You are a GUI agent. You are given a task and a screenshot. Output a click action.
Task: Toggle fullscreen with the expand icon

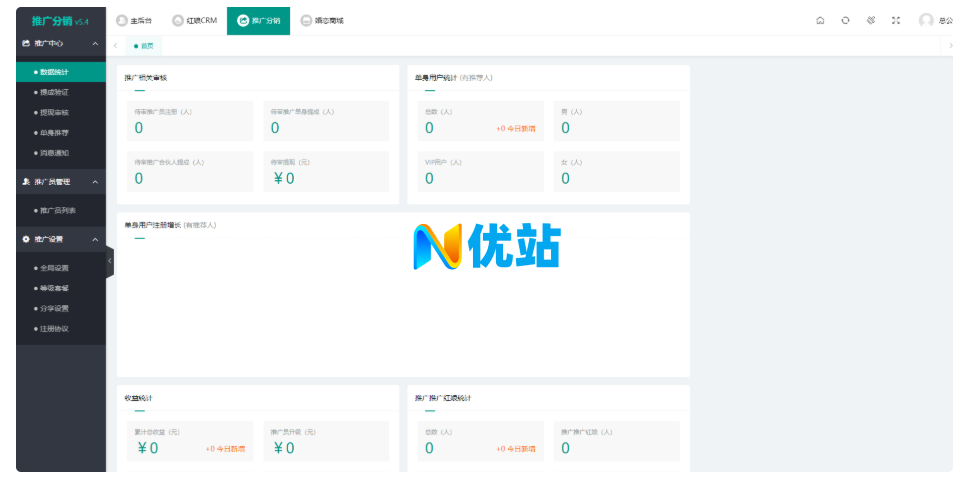point(896,20)
